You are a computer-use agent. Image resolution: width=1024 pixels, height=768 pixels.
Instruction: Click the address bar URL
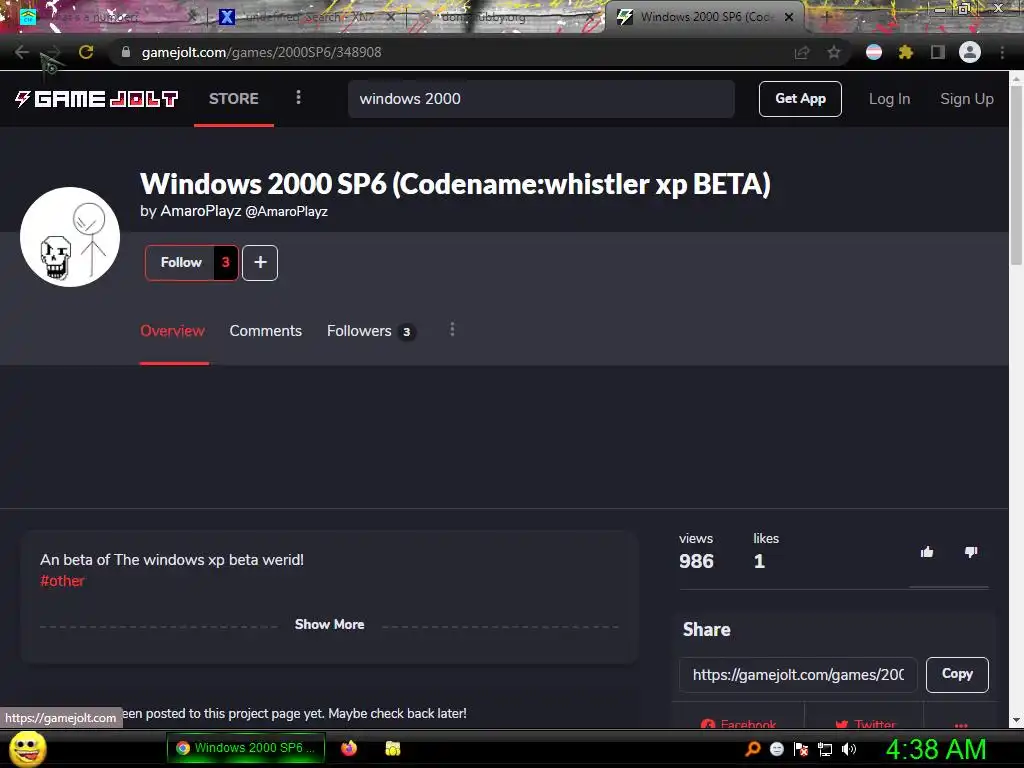click(x=261, y=52)
